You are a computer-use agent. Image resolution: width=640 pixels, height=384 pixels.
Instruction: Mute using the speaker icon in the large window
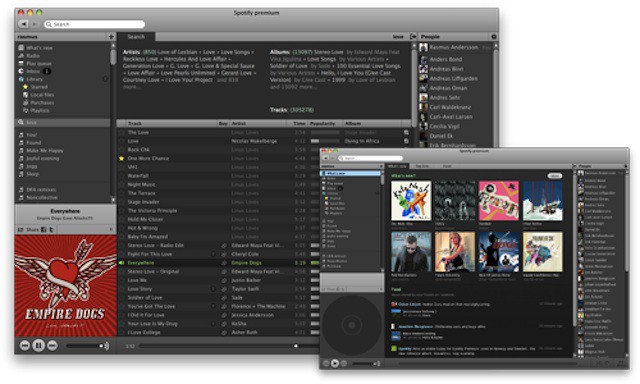[x=106, y=346]
